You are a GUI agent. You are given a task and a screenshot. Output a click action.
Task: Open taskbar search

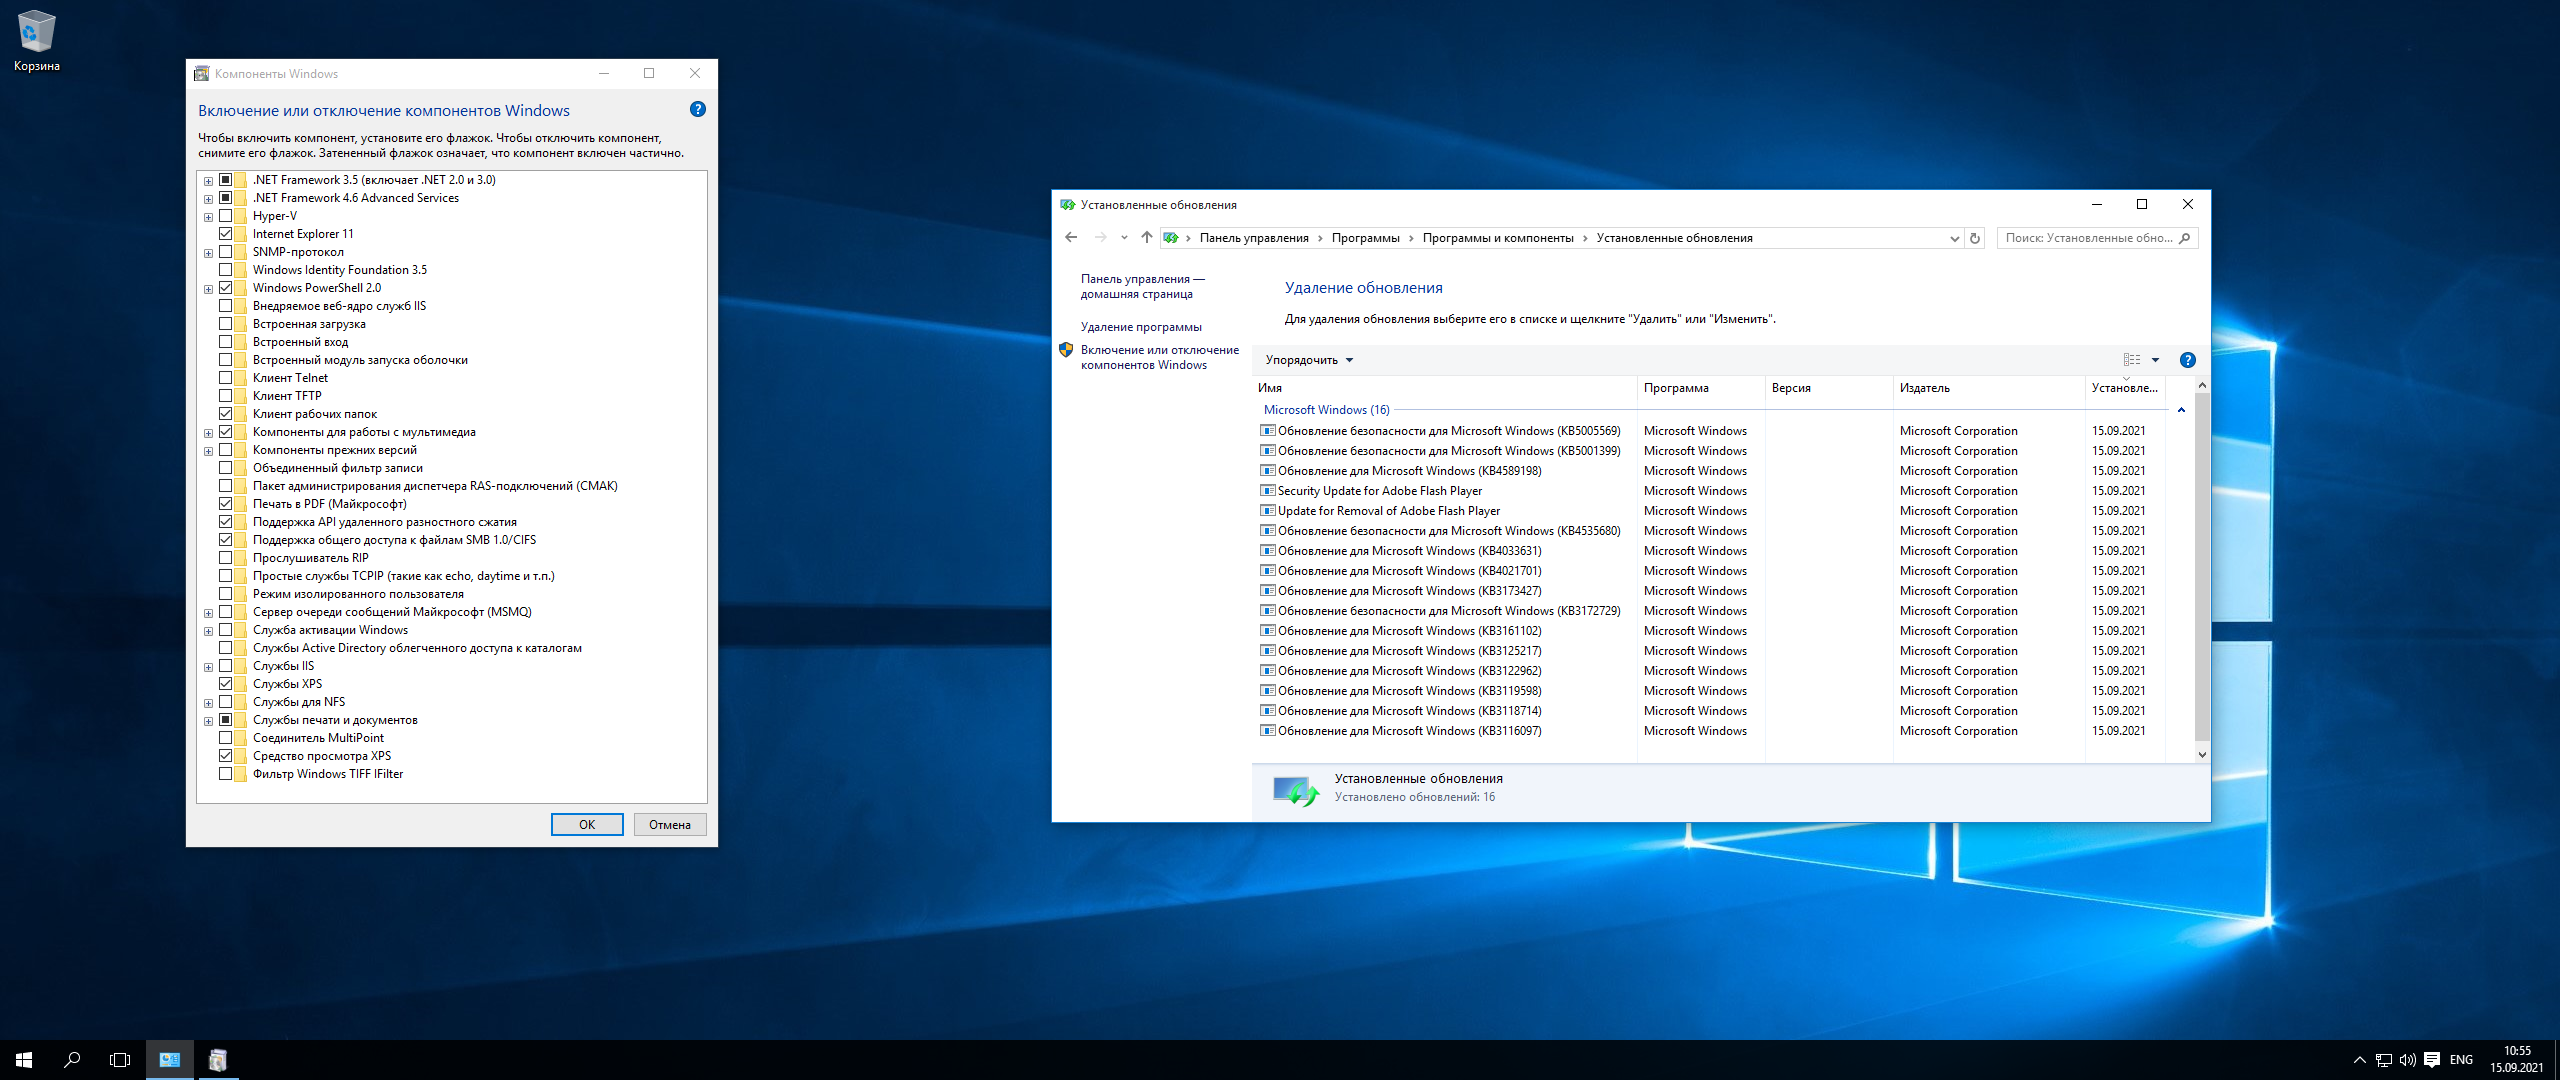(72, 1060)
